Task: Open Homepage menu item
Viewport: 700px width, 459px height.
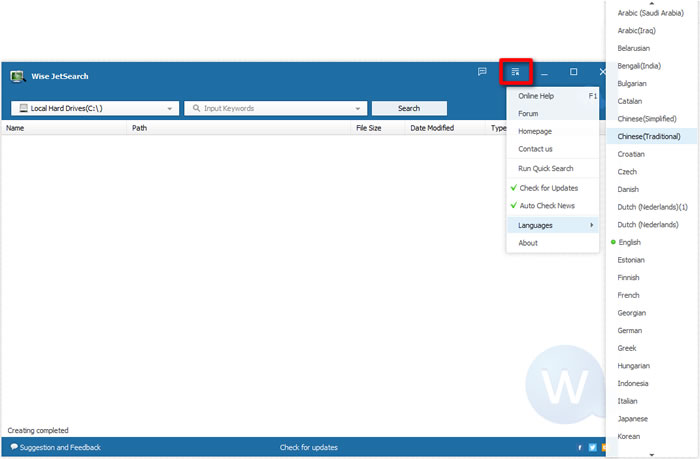Action: pyautogui.click(x=553, y=131)
